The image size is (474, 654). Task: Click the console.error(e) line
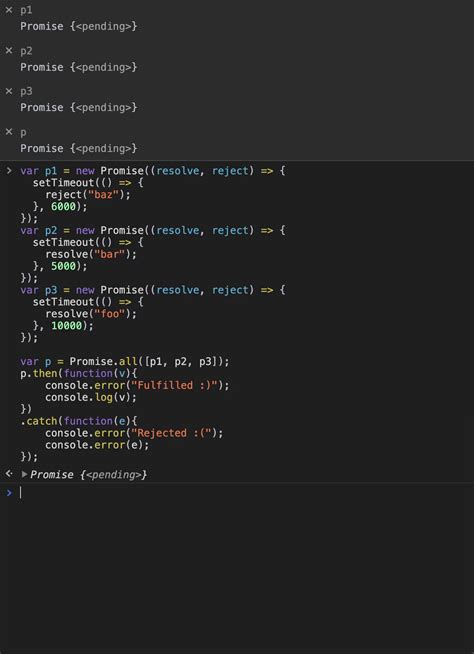coord(97,445)
